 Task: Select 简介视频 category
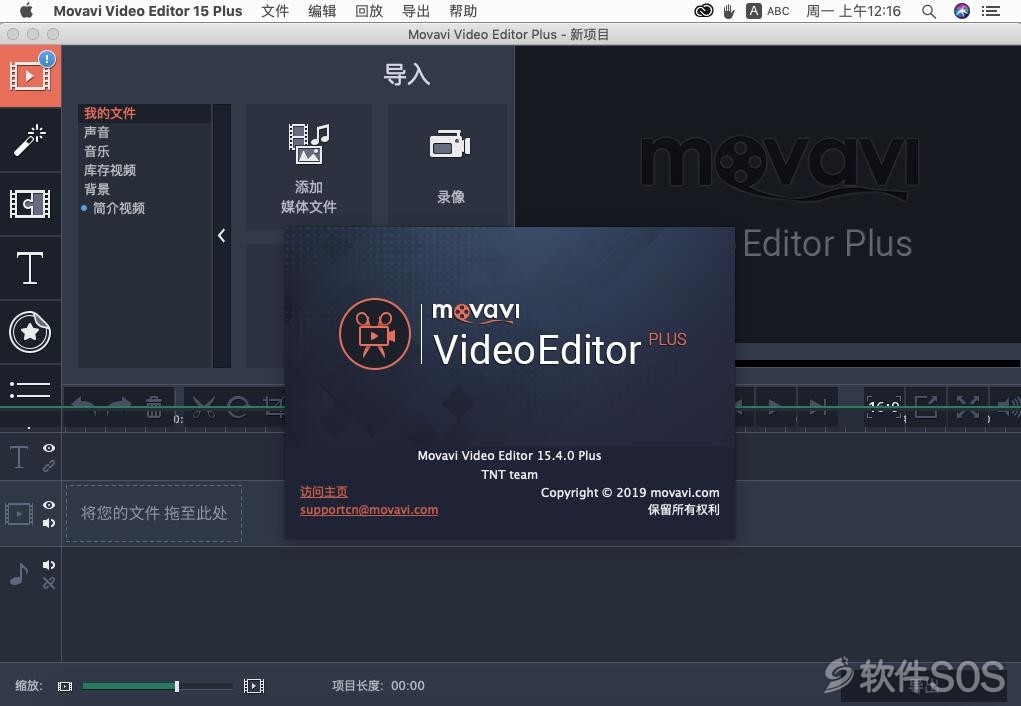(x=119, y=208)
